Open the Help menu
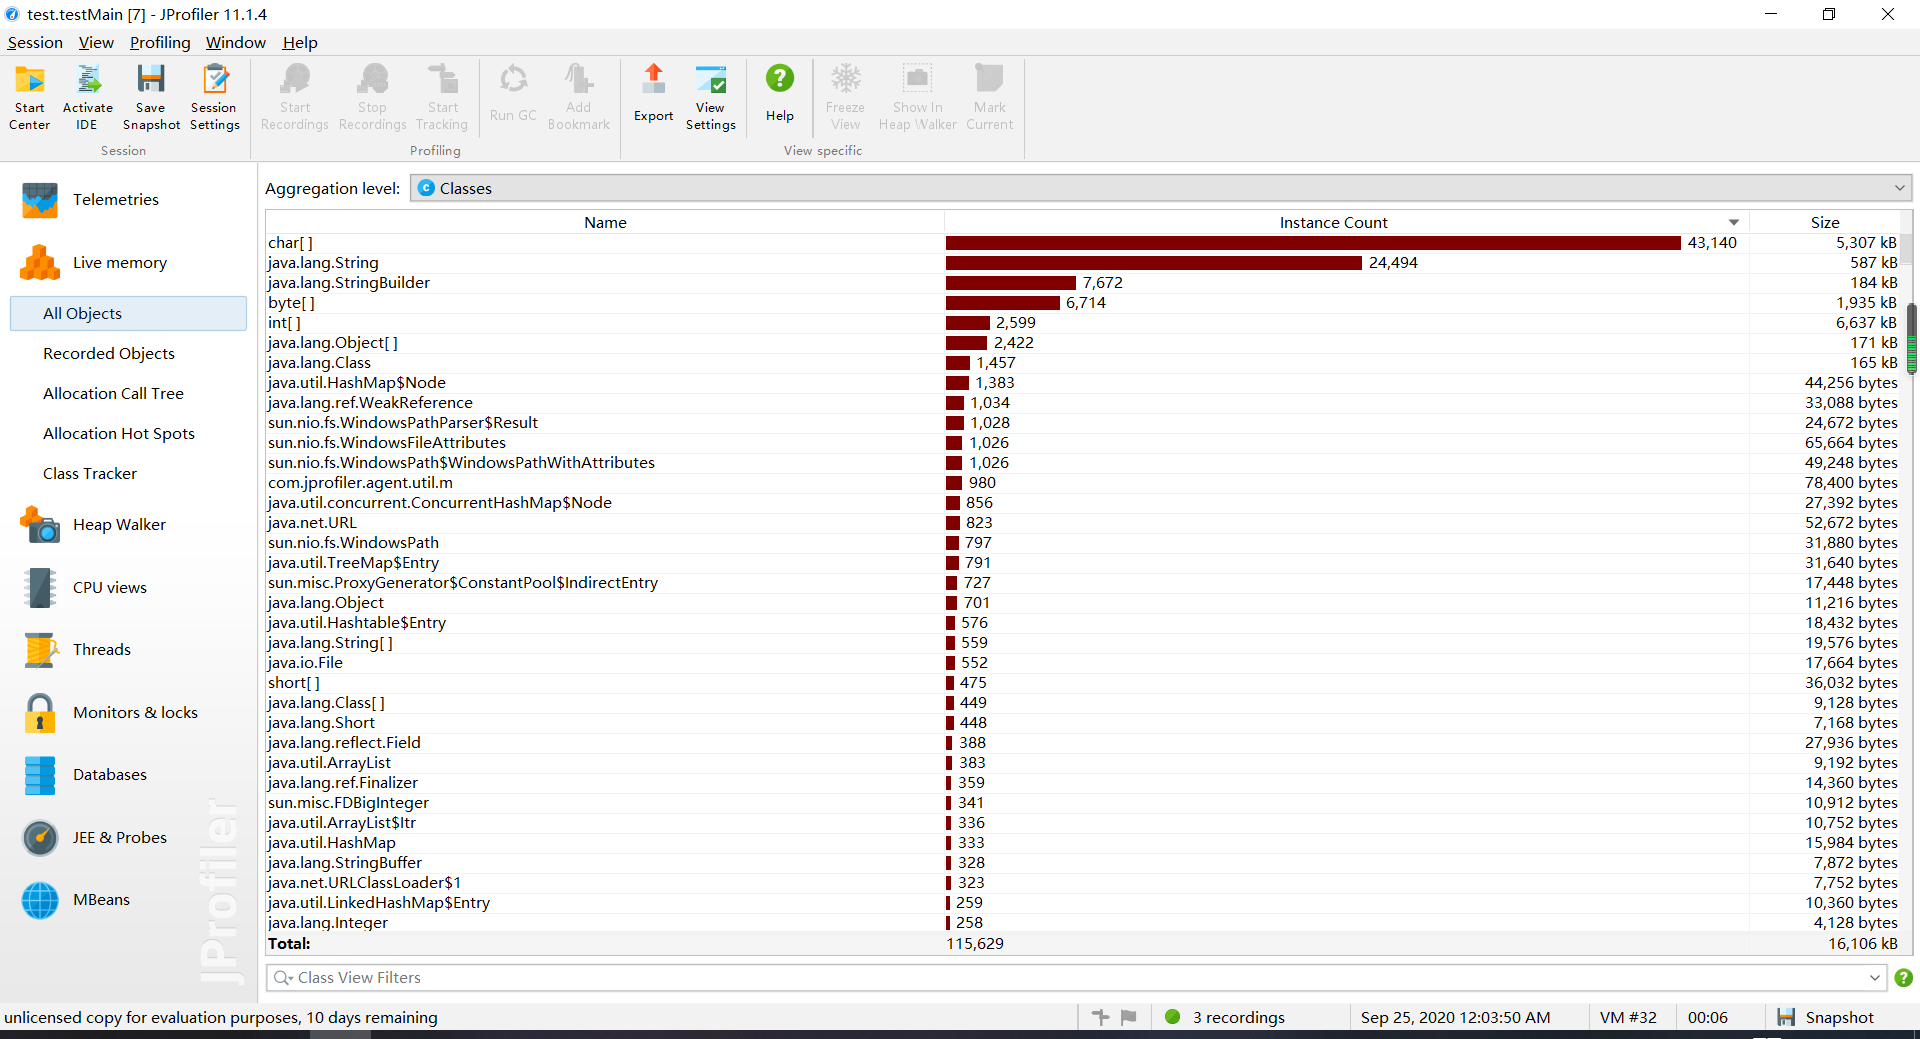 pyautogui.click(x=300, y=42)
